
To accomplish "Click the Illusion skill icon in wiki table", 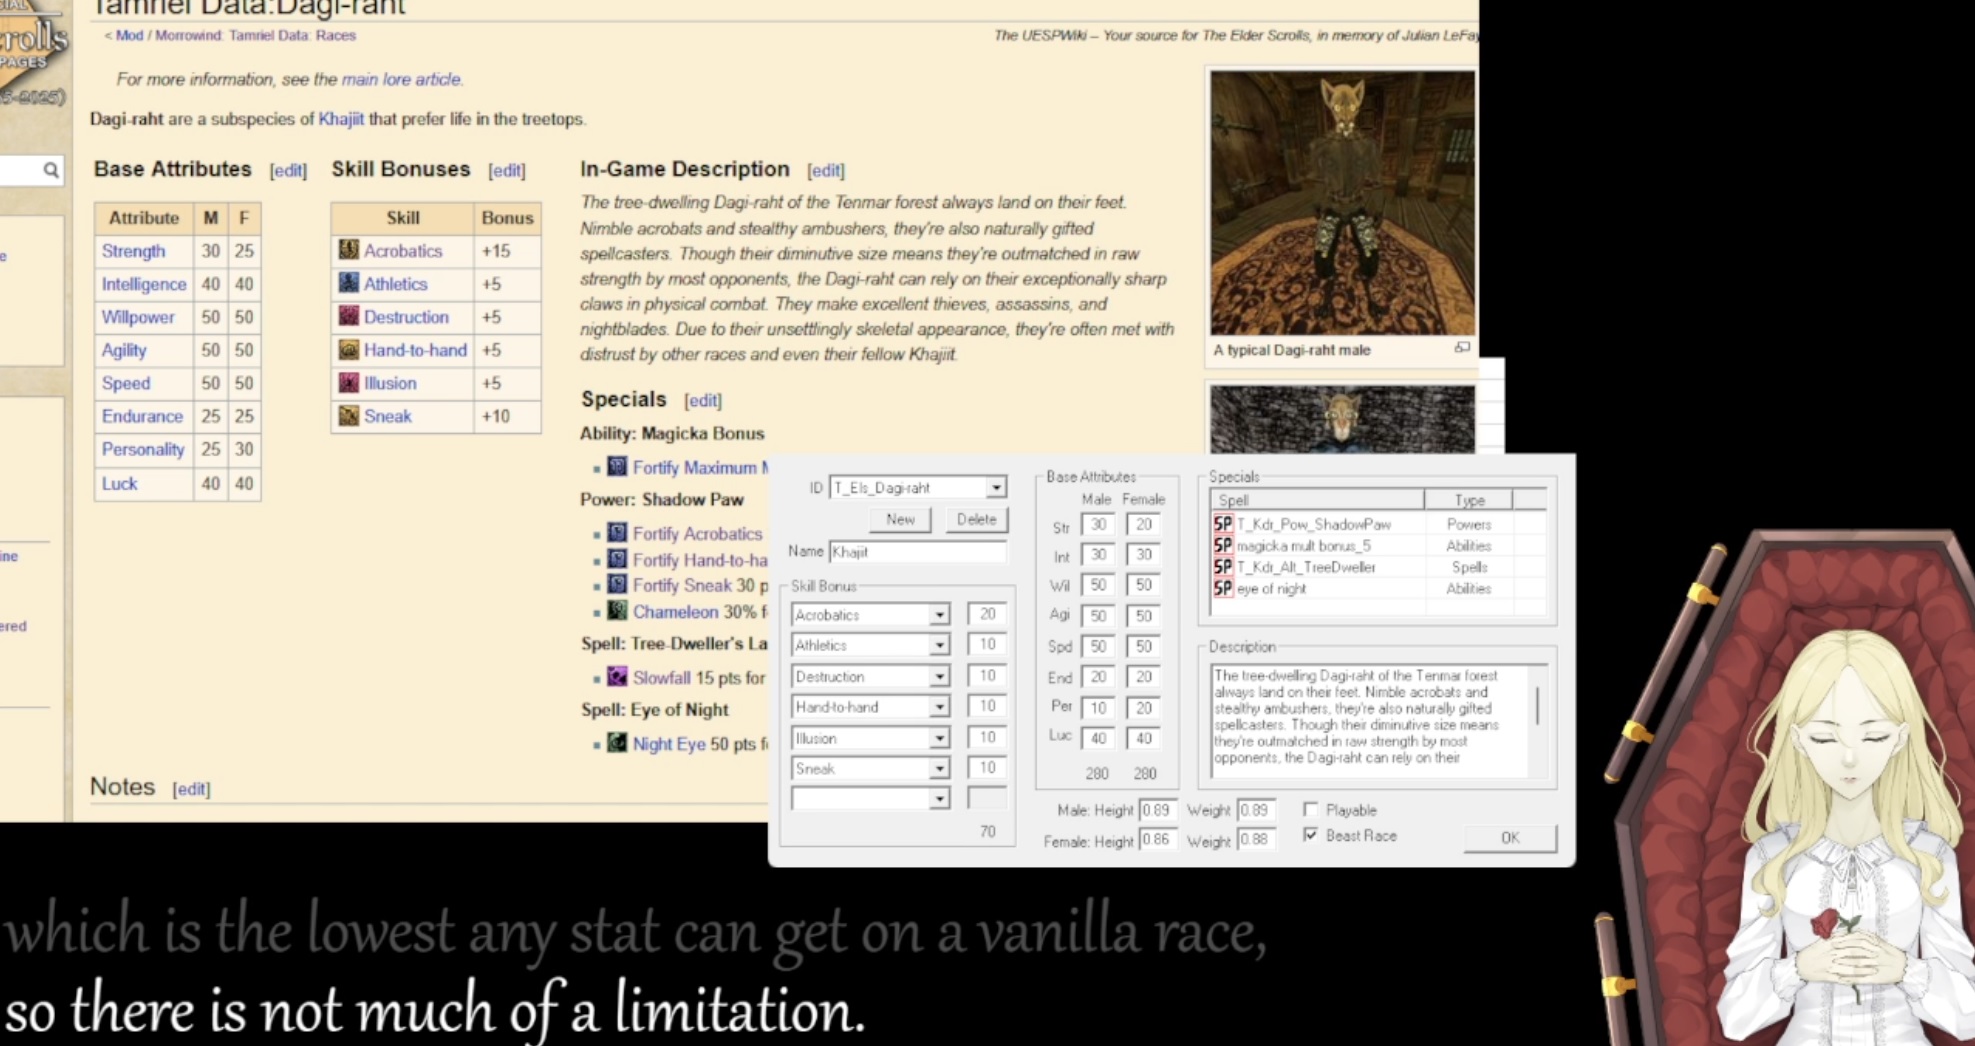I will click(348, 382).
